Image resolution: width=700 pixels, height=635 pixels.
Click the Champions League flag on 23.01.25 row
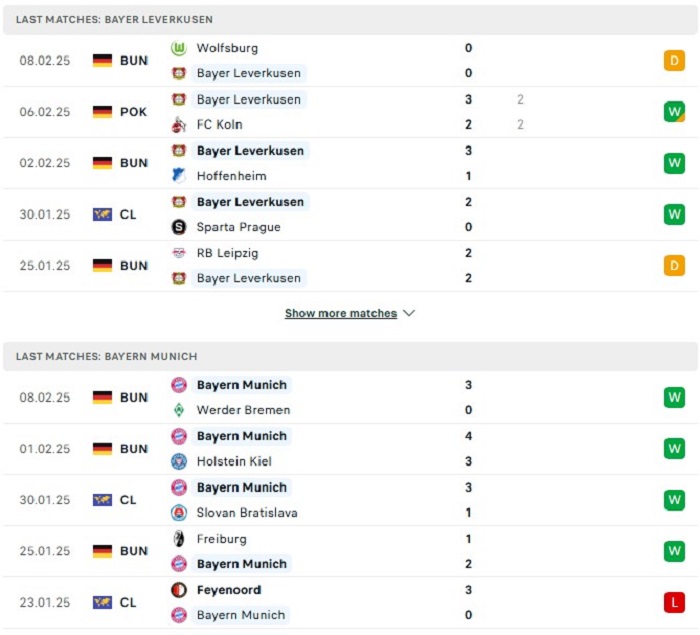[102, 602]
